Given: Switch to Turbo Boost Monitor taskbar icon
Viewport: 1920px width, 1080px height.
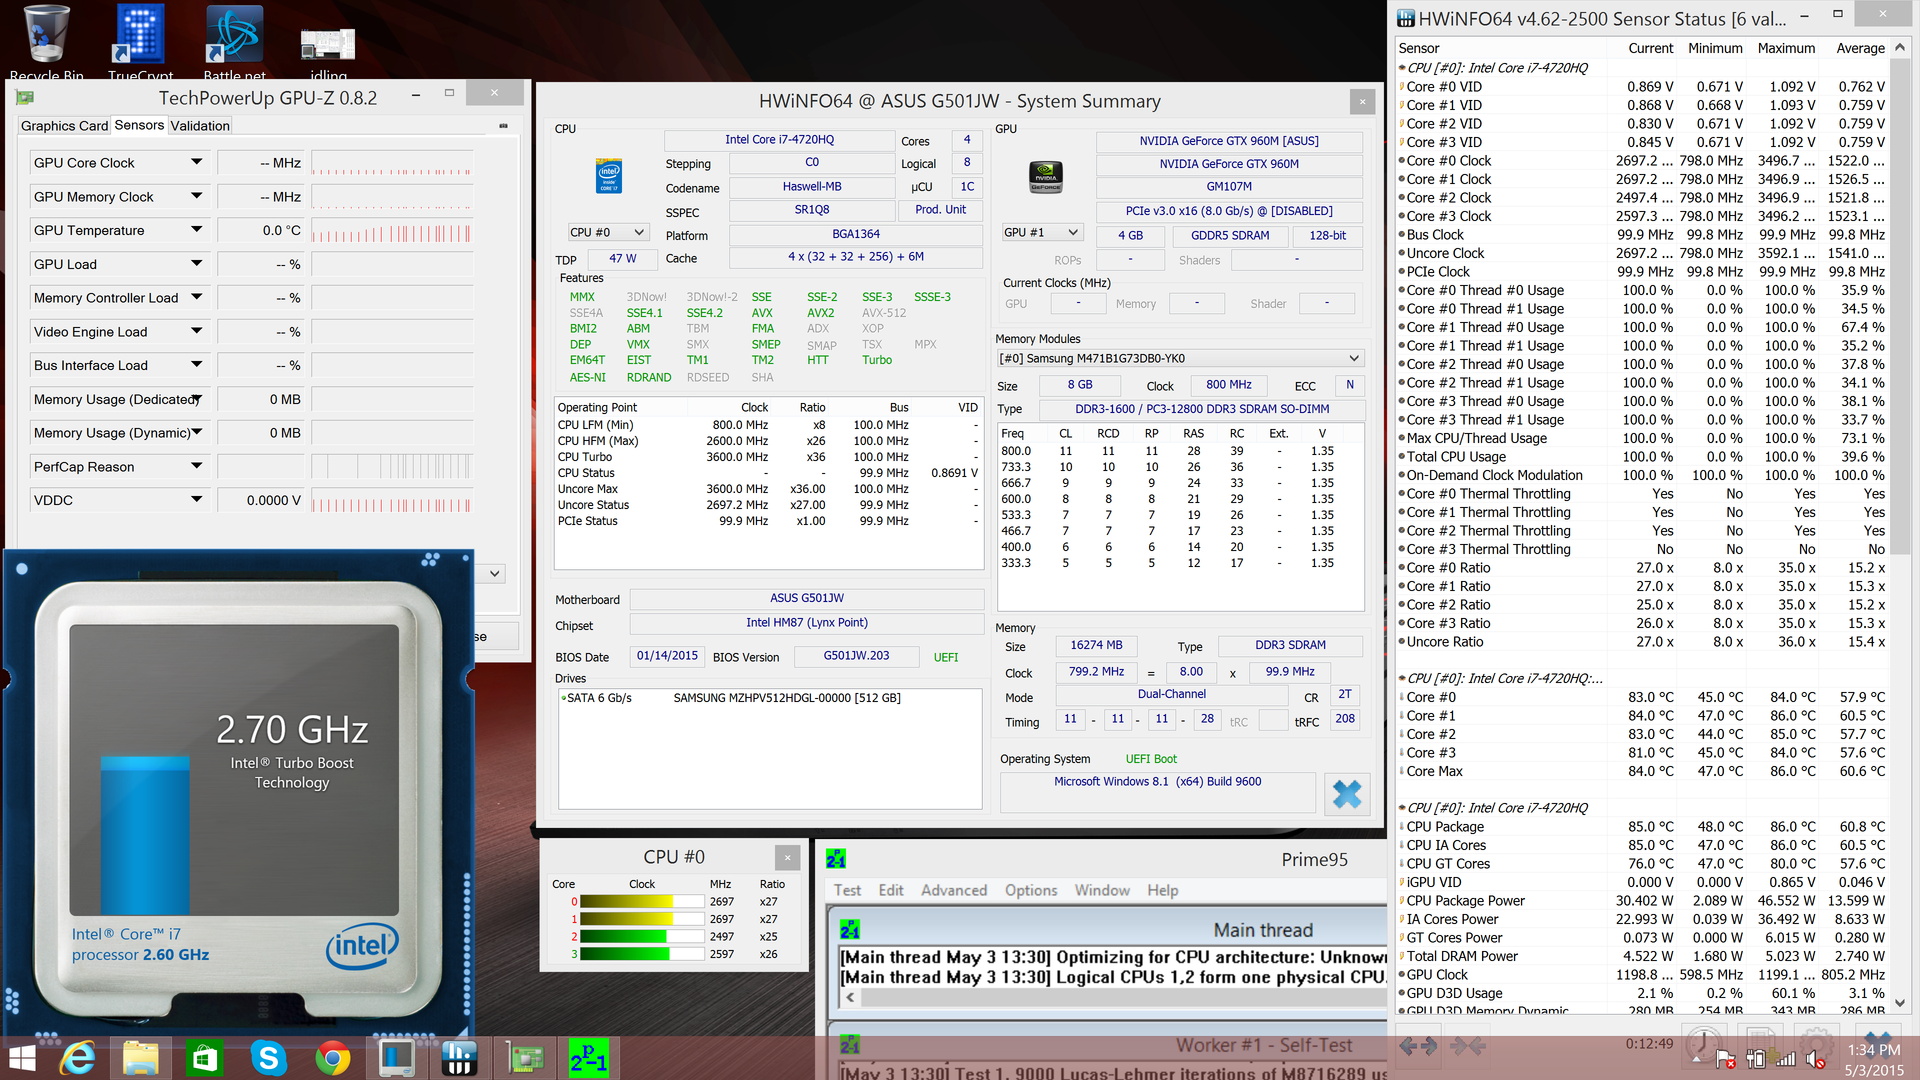Looking at the screenshot, I should pyautogui.click(x=397, y=1058).
